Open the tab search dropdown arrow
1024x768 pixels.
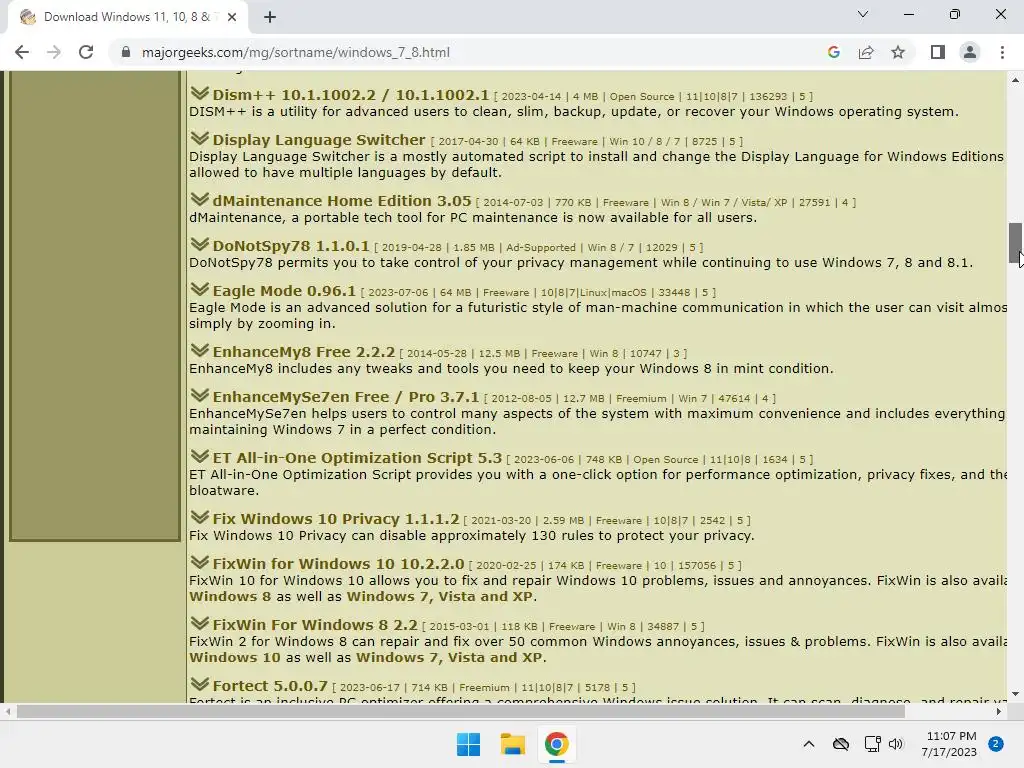pos(863,14)
